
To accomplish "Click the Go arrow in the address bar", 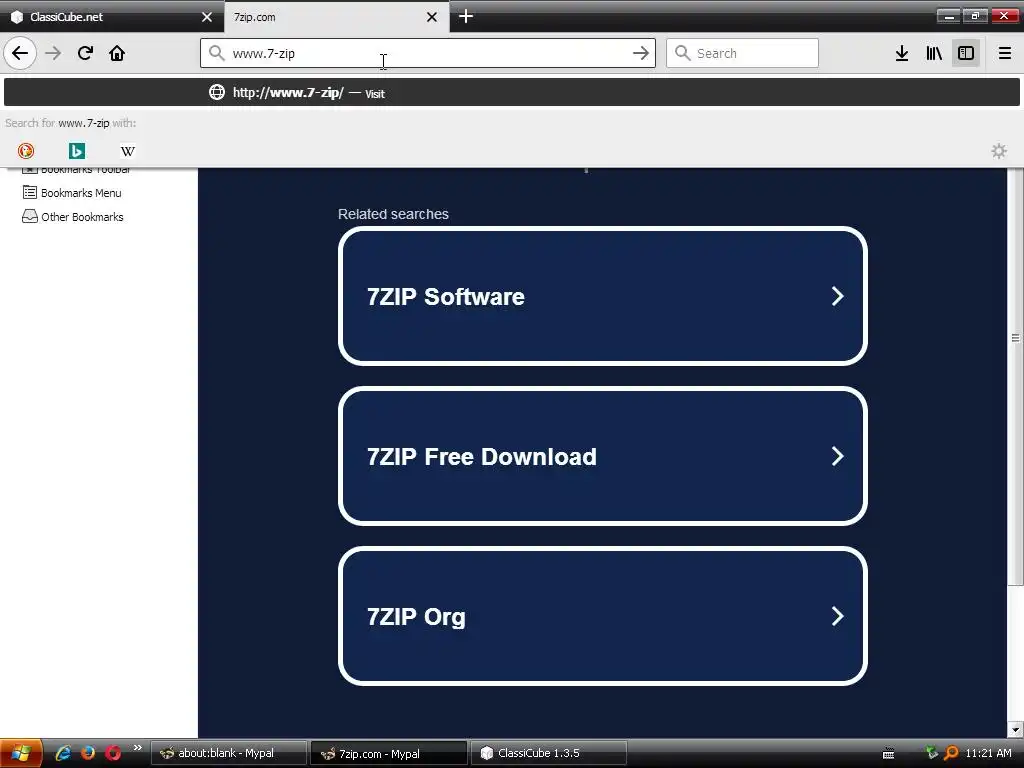I will (641, 53).
